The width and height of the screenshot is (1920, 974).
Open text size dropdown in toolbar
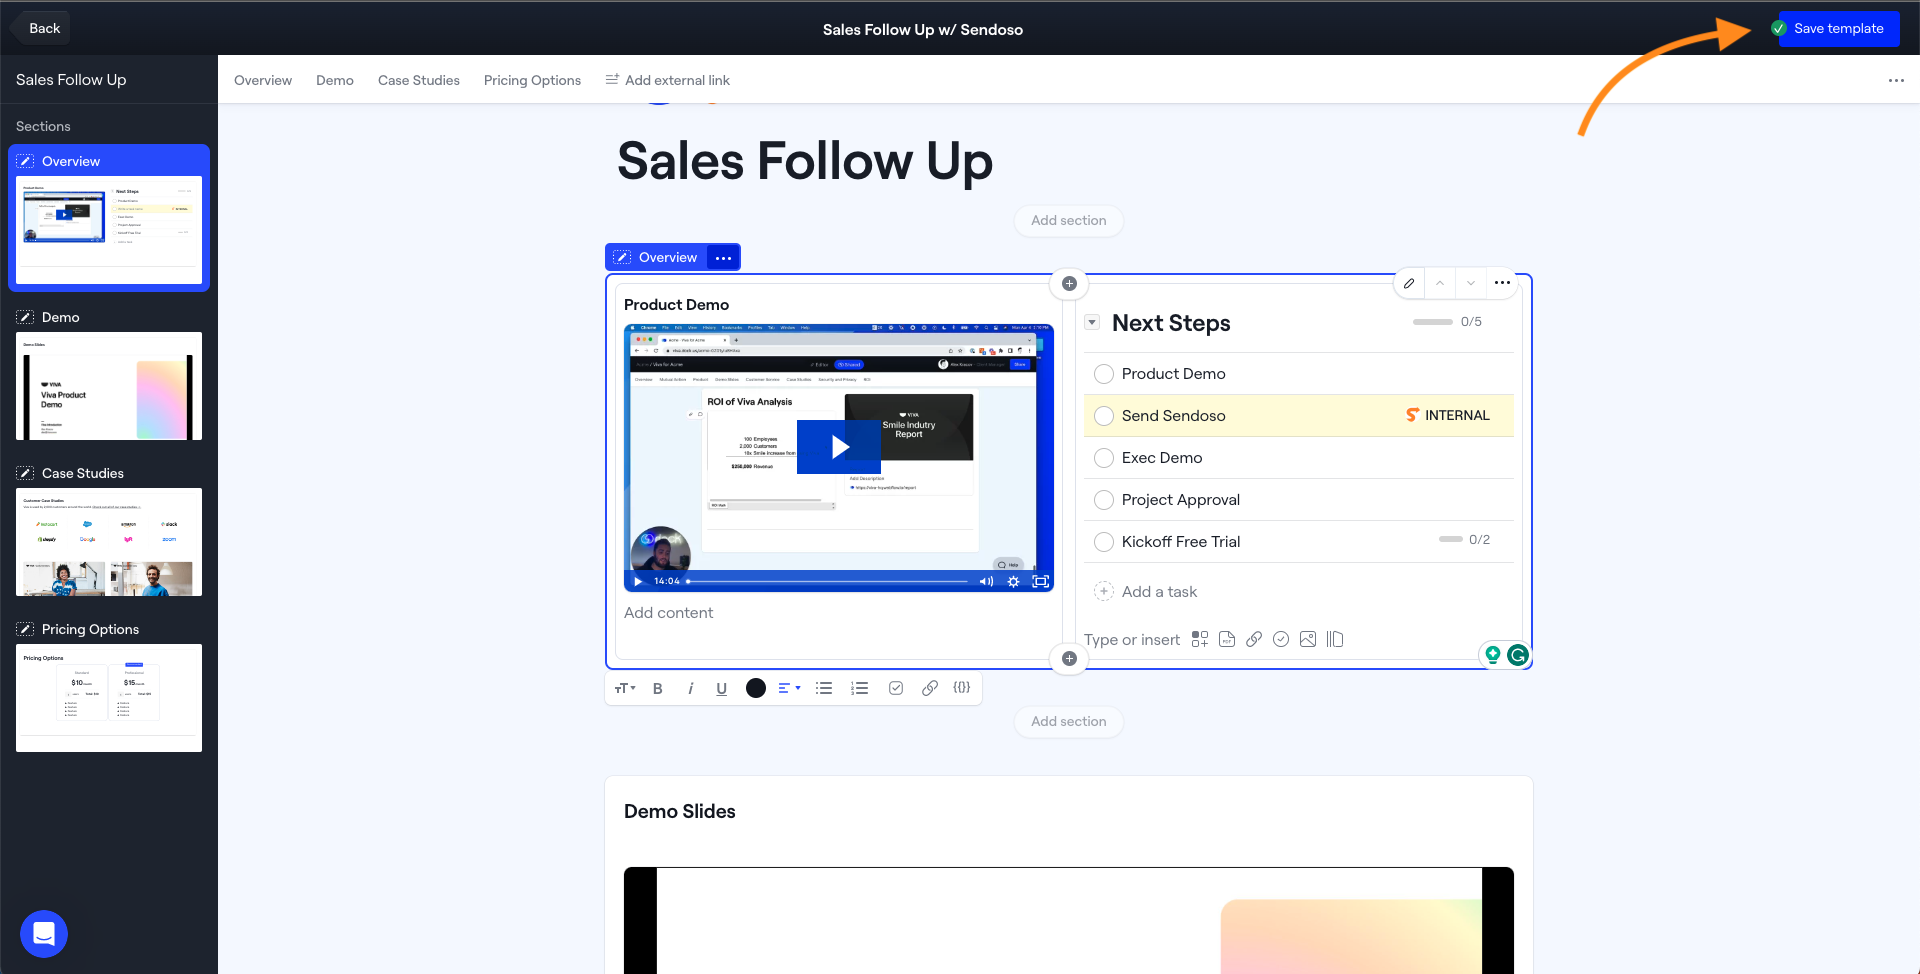(x=625, y=688)
